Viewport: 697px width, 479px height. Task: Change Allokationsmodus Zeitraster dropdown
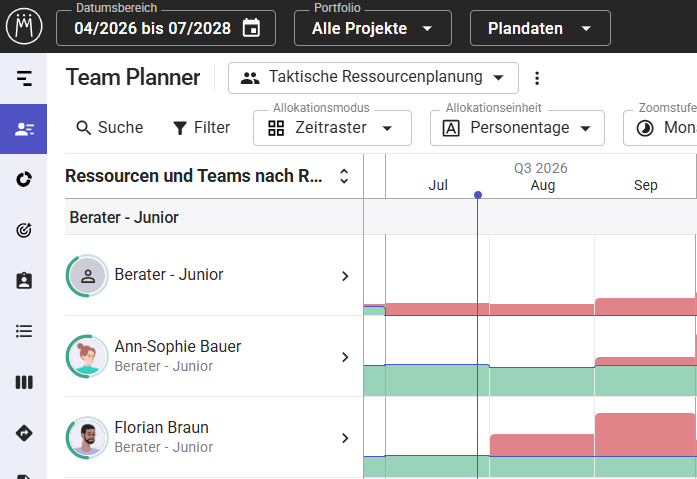332,128
